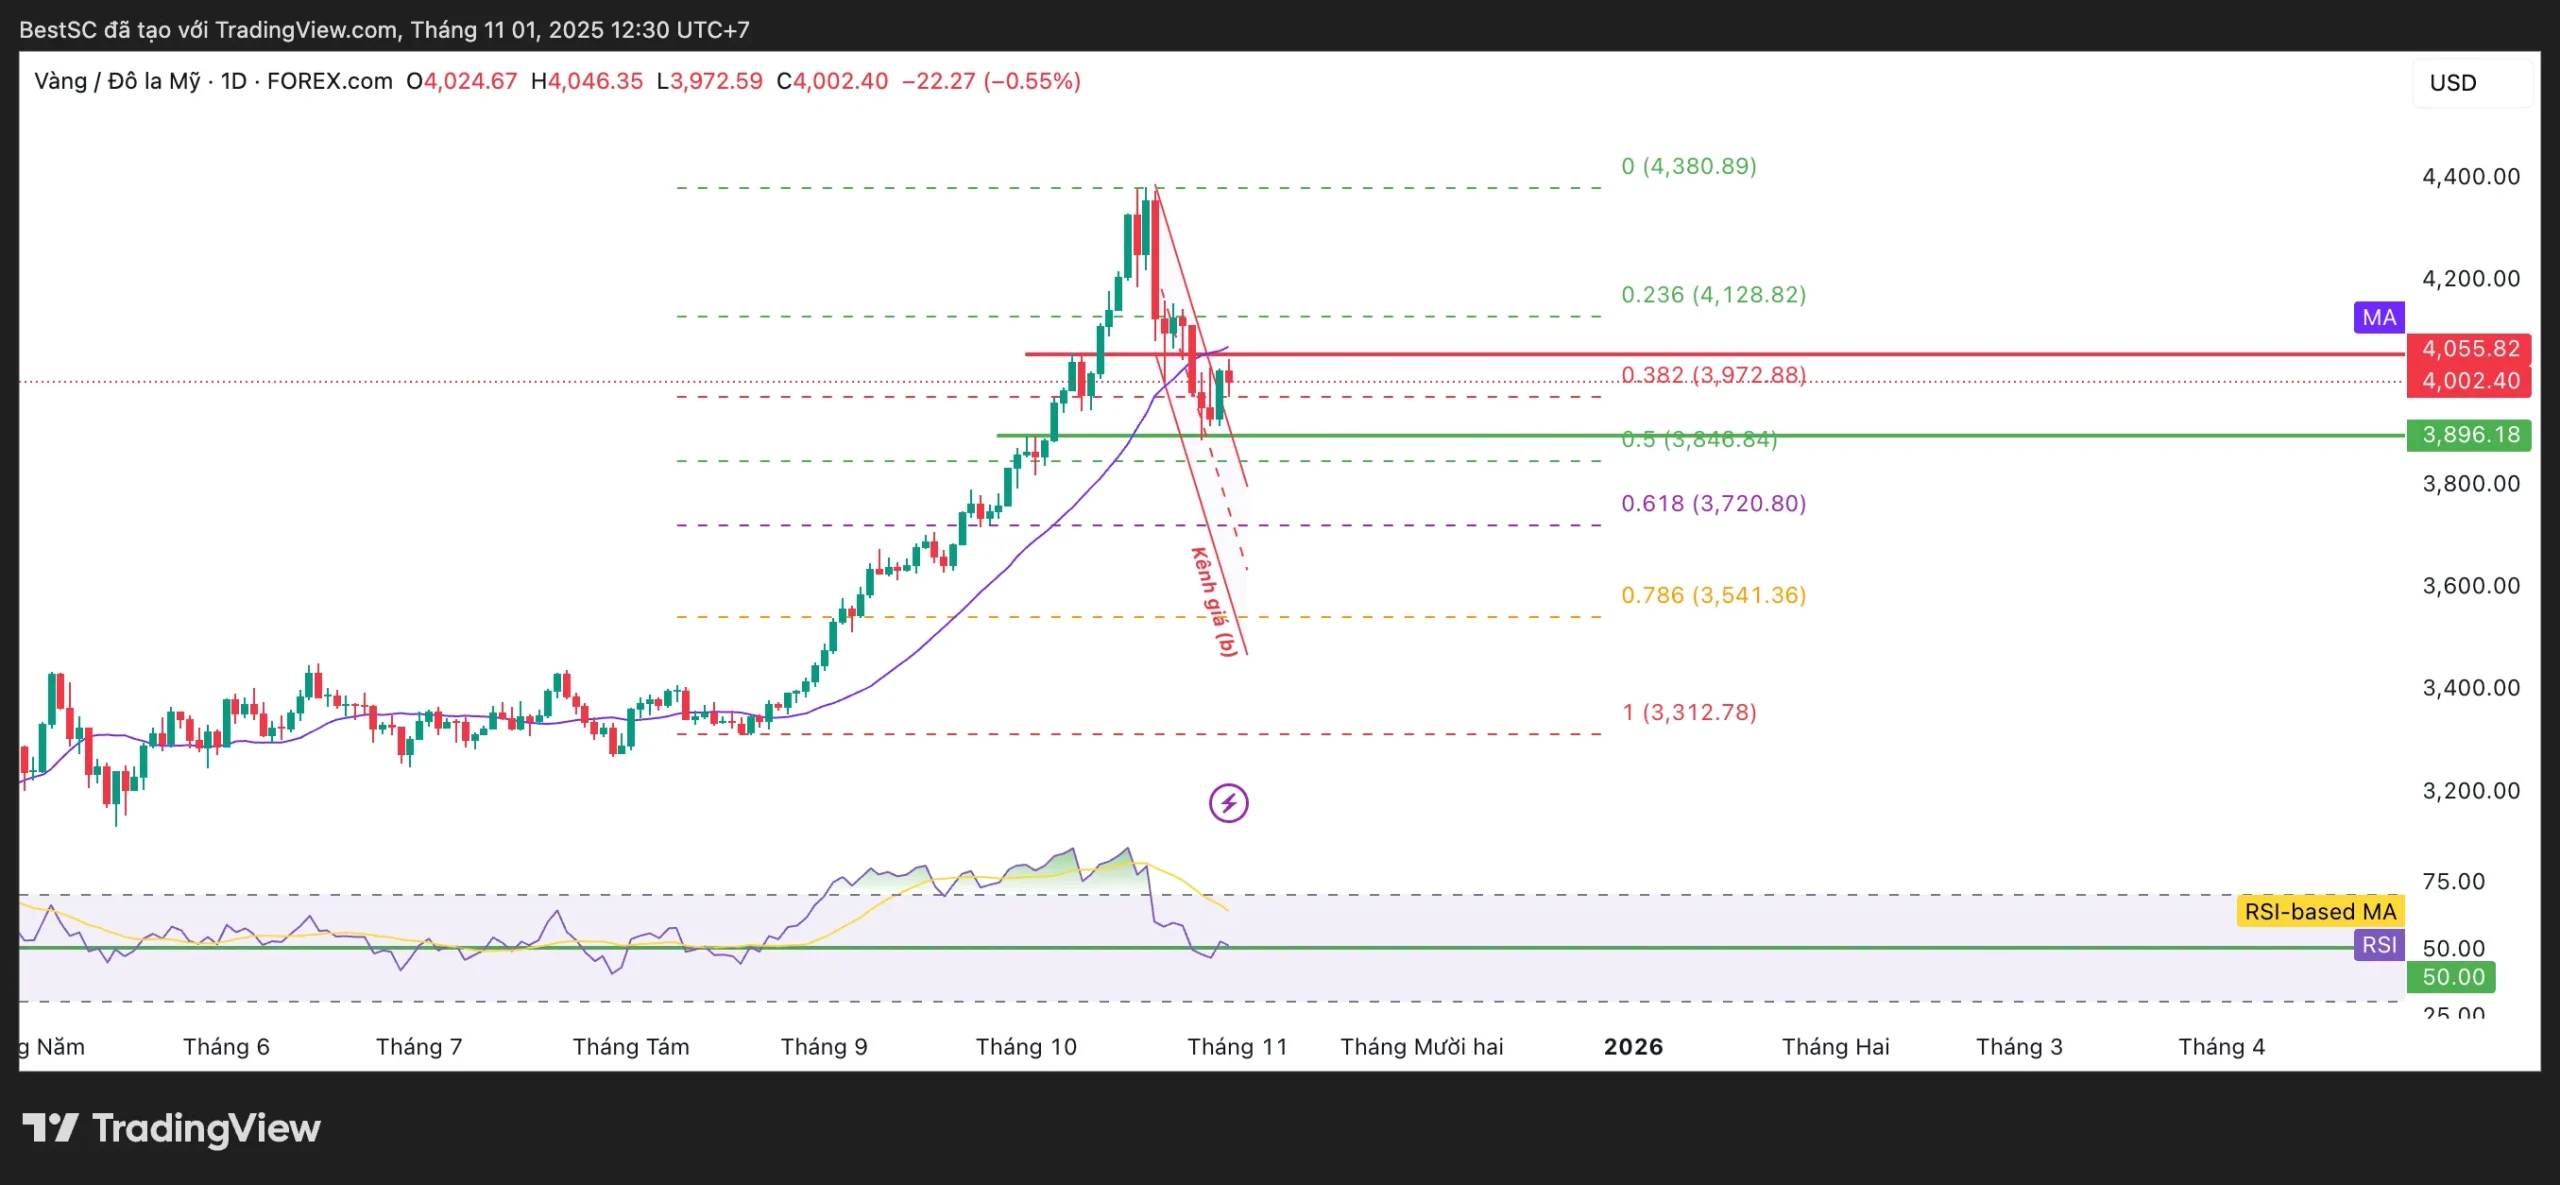Click the Vàng / Đô la Mỹ symbol title
Image resolution: width=2560 pixels, height=1185 pixels.
pos(117,81)
